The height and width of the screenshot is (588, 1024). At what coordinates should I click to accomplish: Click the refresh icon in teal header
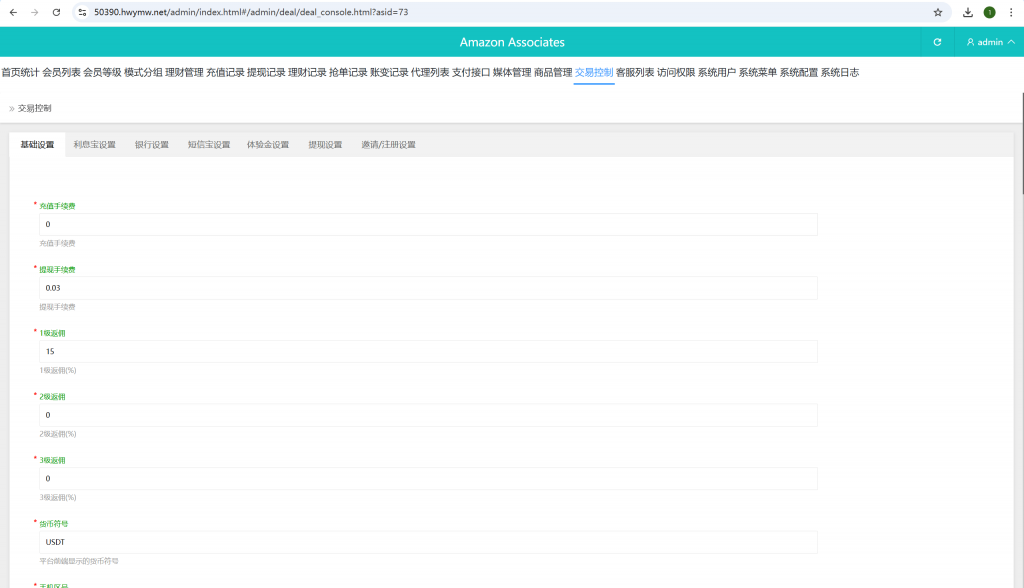(x=937, y=42)
